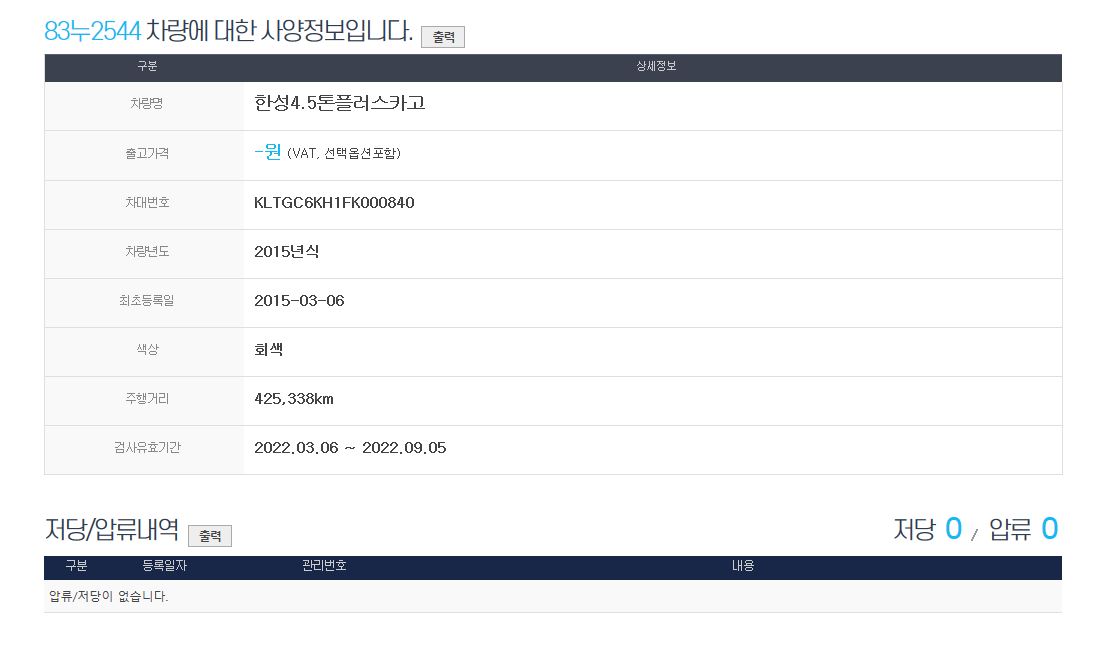
Task: Click the vehicle color value 회색
Action: click(270, 350)
